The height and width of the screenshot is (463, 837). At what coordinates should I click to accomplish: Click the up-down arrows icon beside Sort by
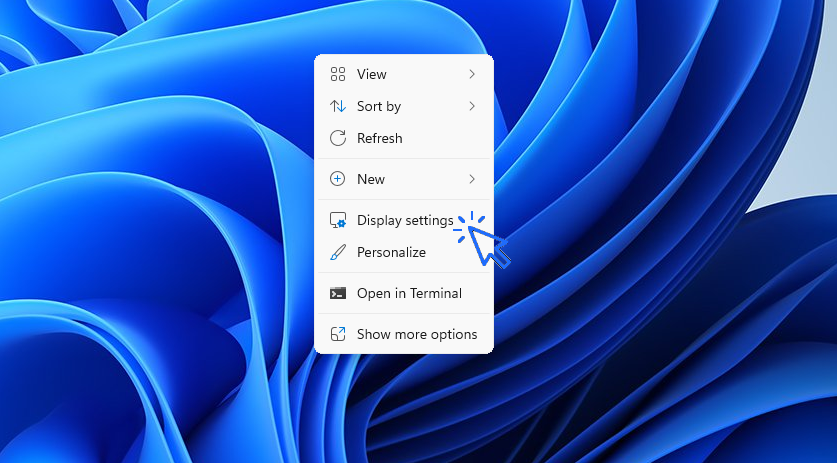338,106
